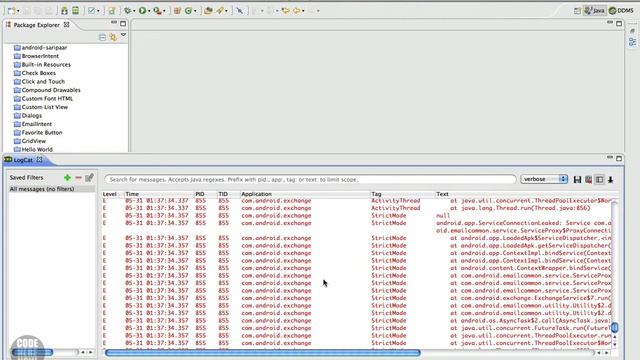Click the Collapse All icon in Package Explorer
Viewport: 640px width, 360px height.
[102, 38]
